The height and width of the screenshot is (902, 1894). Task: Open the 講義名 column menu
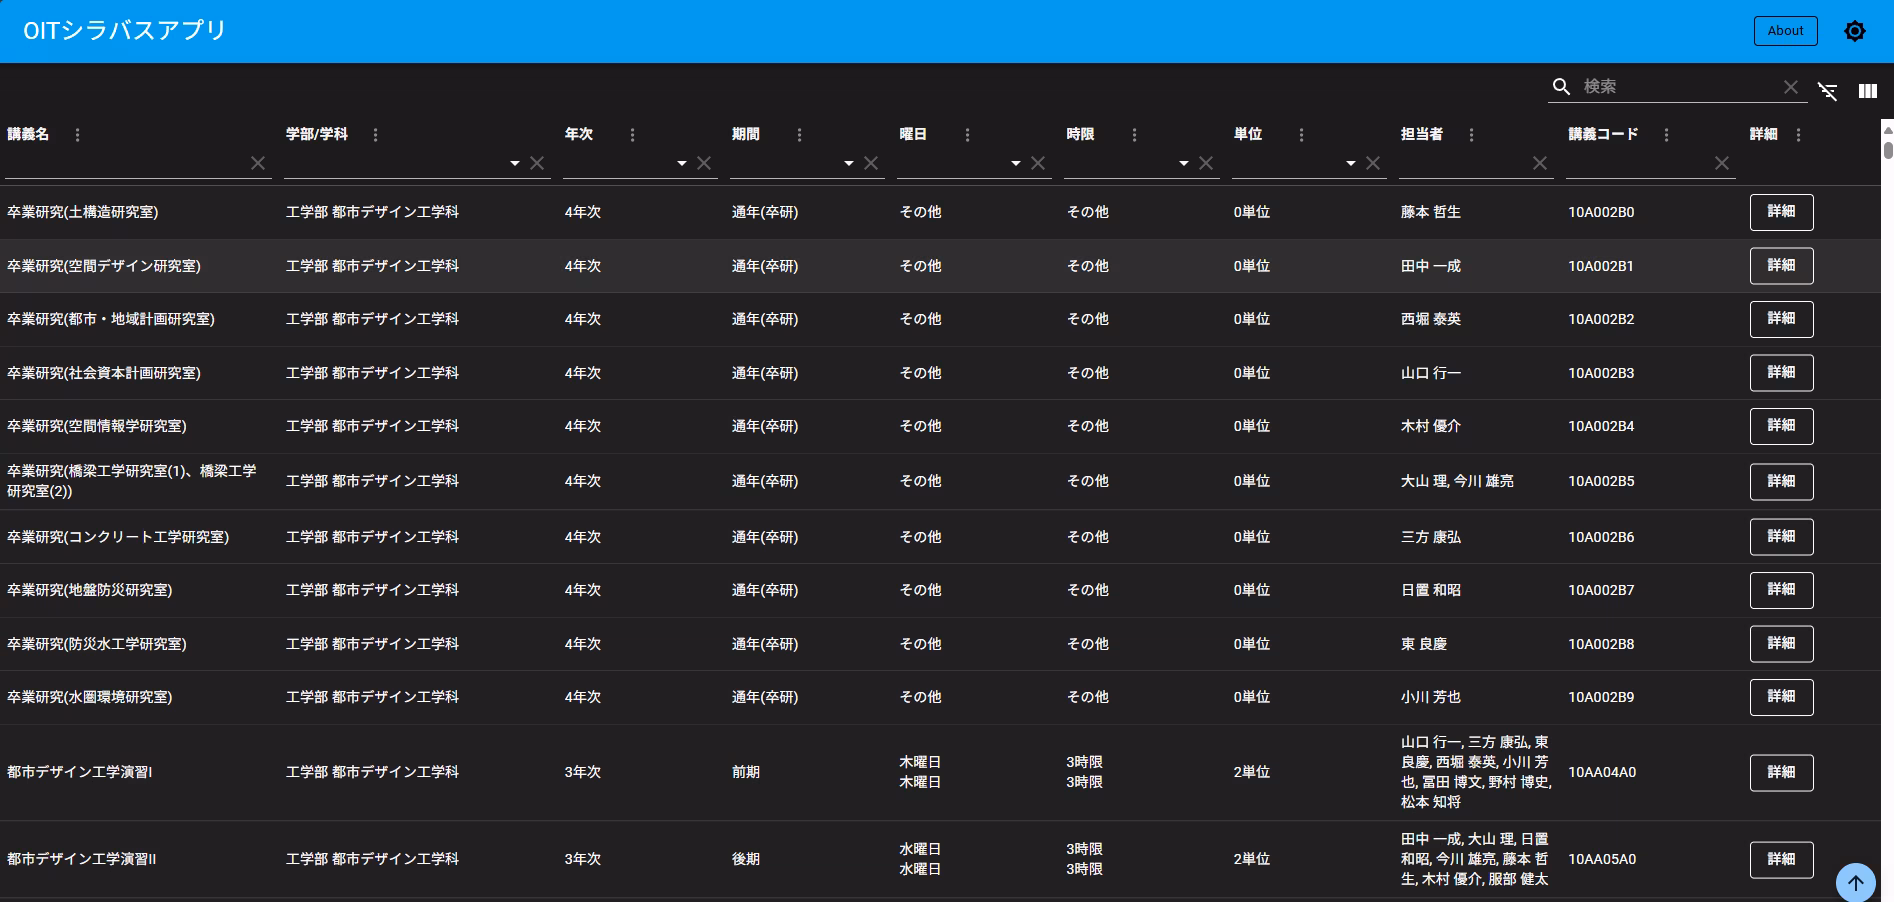(x=78, y=135)
